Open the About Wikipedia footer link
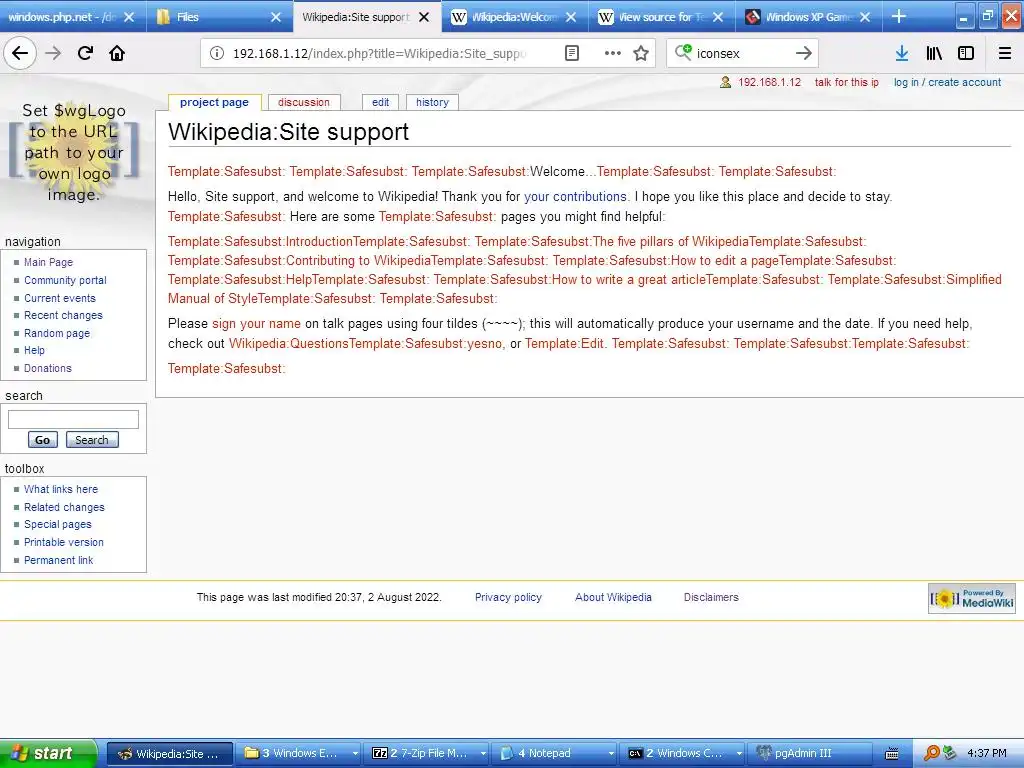The width and height of the screenshot is (1024, 768). pyautogui.click(x=613, y=597)
